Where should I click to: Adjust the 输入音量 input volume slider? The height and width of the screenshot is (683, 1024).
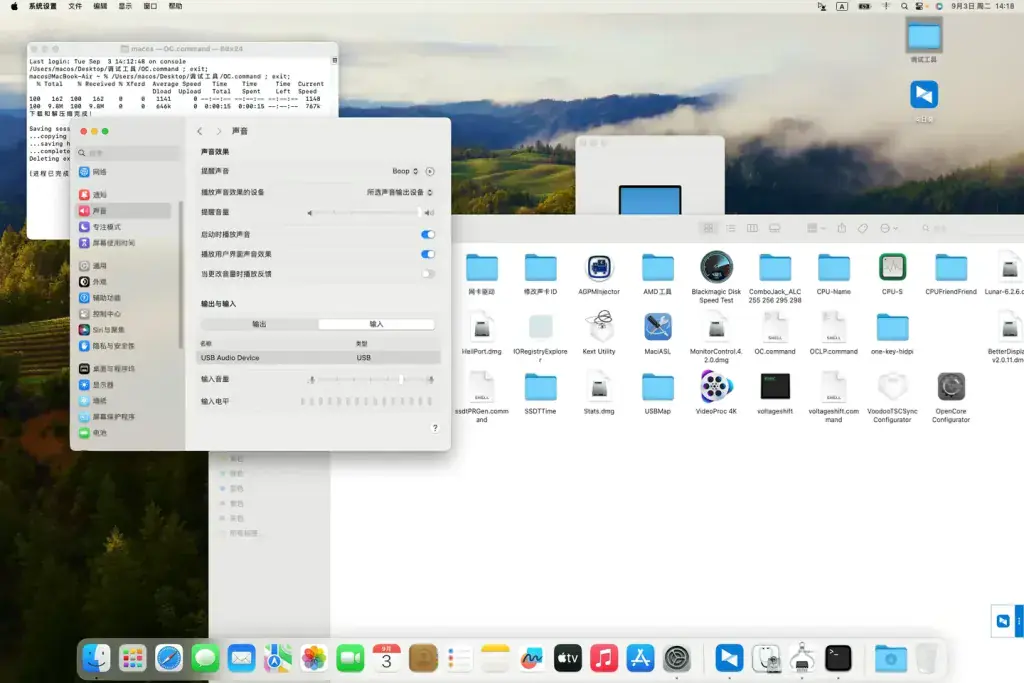370,379
